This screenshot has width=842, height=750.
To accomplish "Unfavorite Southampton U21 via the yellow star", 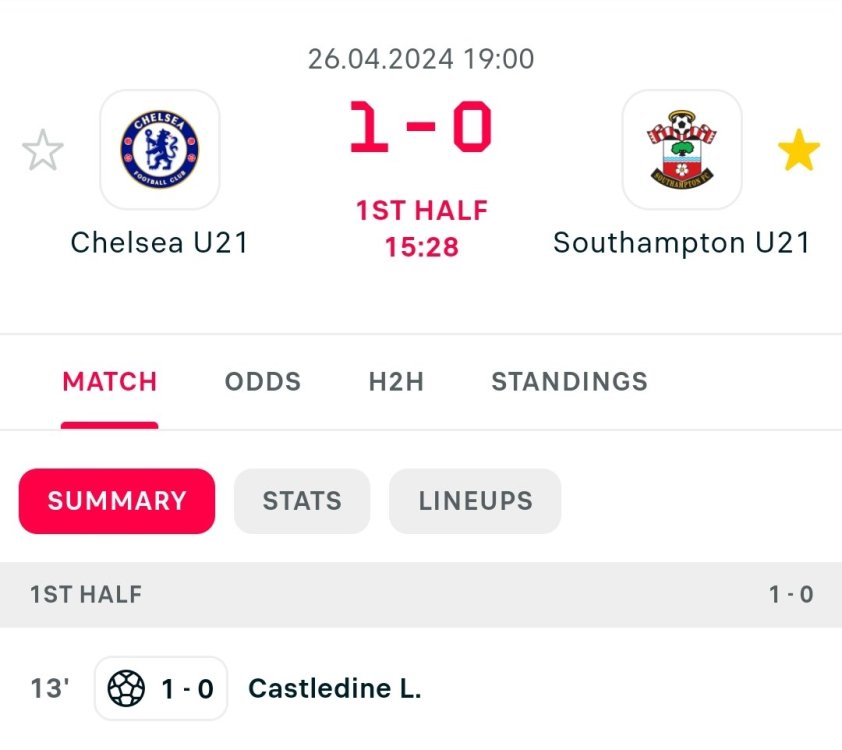I will 798,151.
